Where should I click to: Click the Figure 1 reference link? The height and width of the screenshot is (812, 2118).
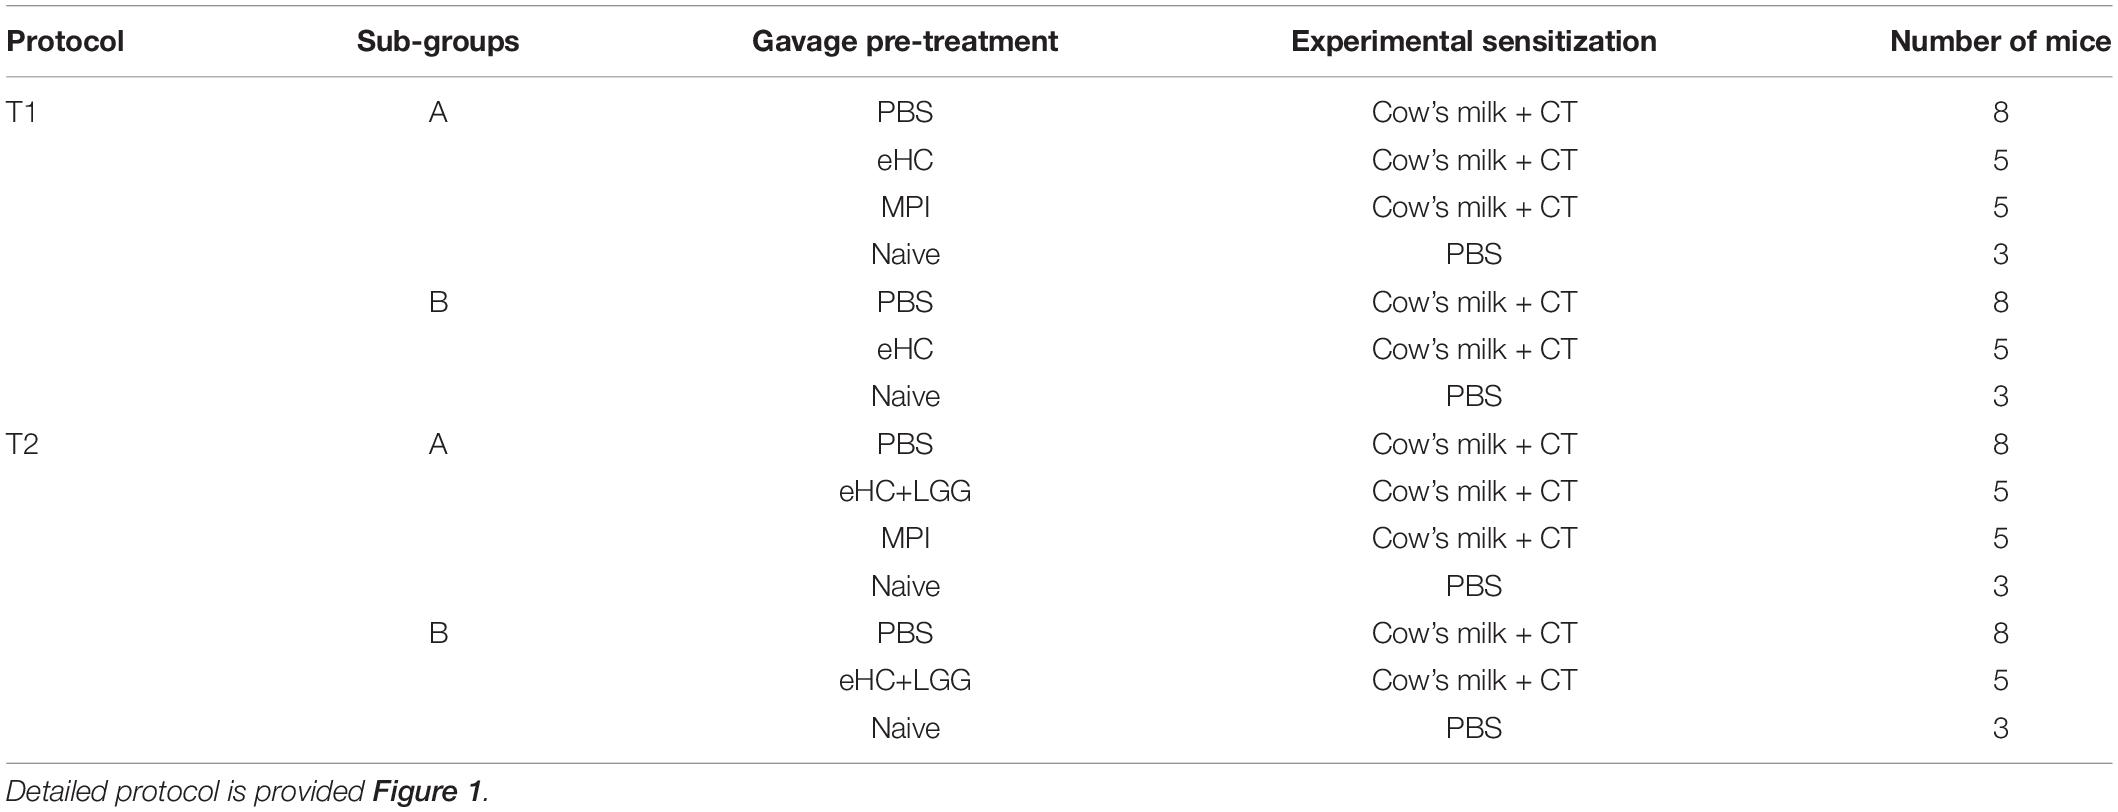point(428,792)
